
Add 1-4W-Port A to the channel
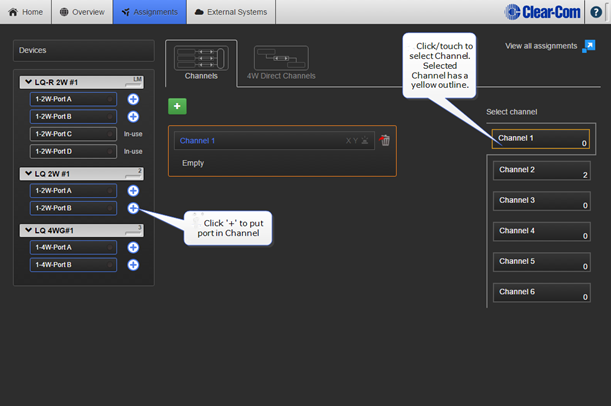click(x=133, y=247)
